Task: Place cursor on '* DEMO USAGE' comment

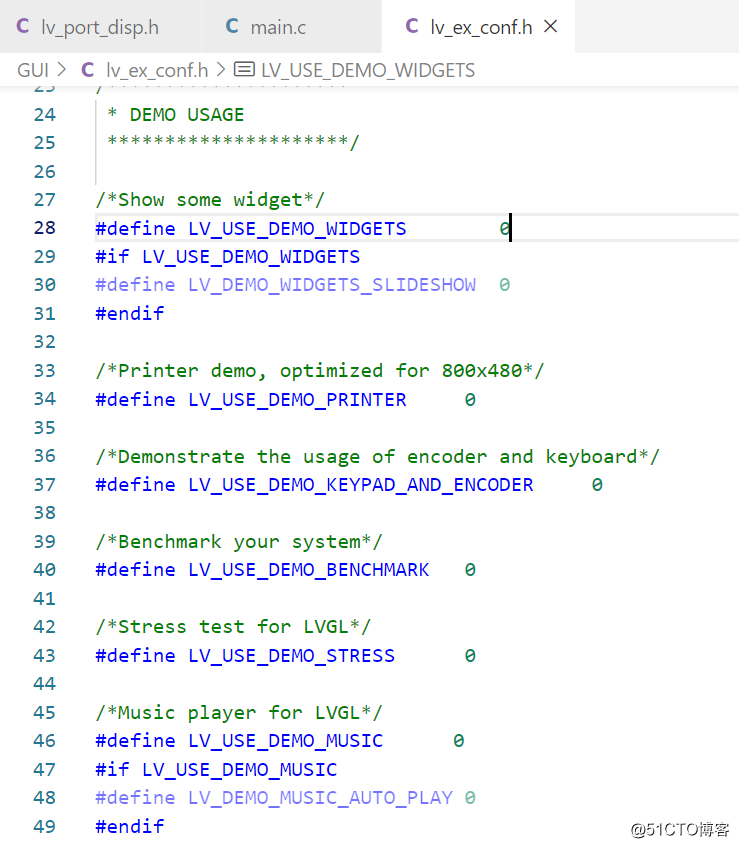Action: coord(176,115)
